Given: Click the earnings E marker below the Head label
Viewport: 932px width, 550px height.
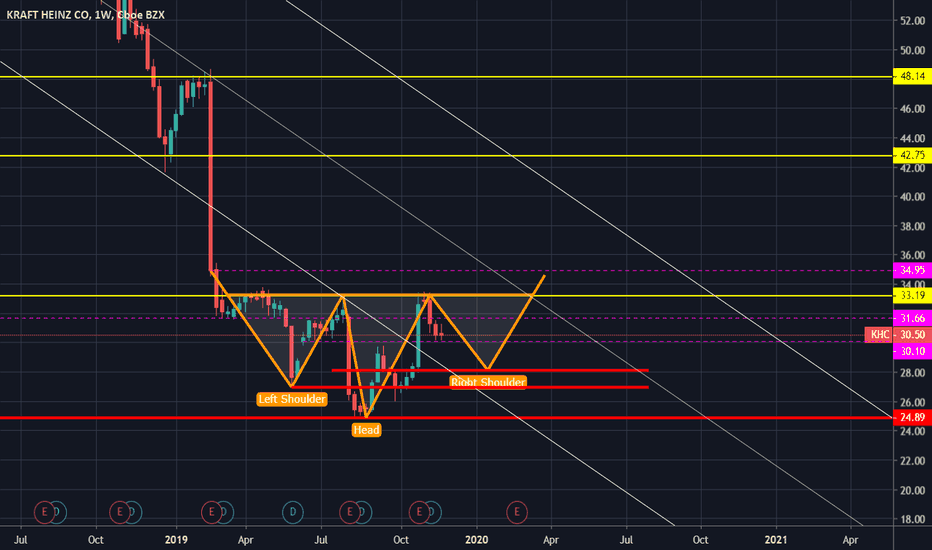Looking at the screenshot, I should [x=350, y=512].
